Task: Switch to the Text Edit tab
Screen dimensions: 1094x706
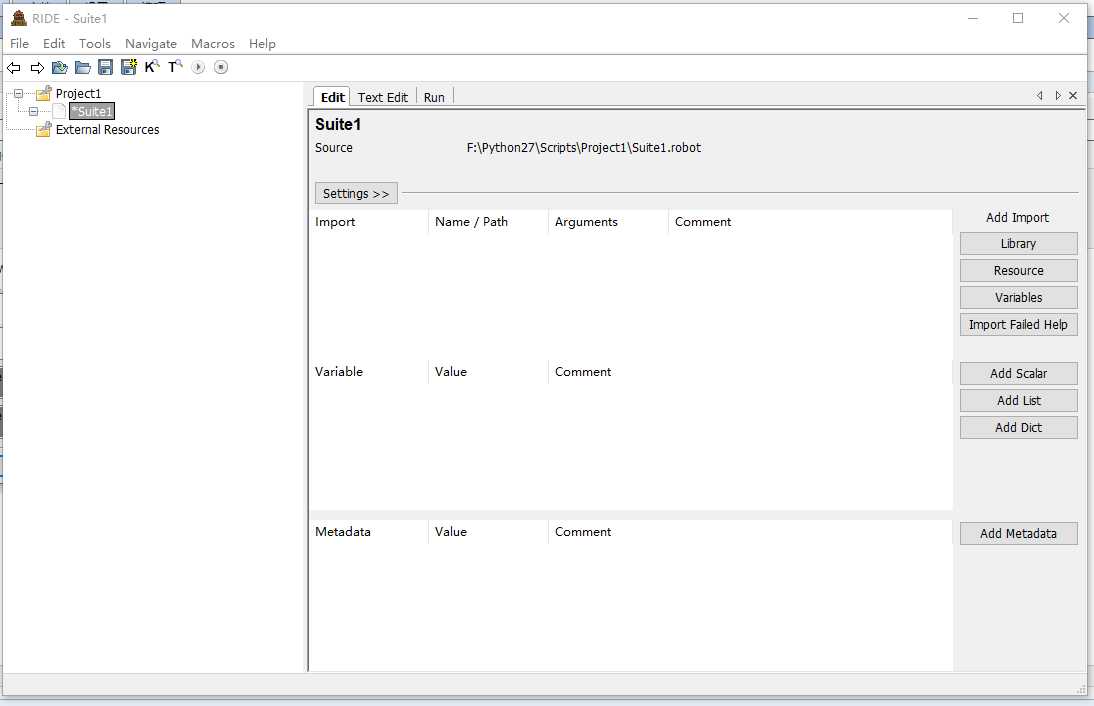Action: 382,97
